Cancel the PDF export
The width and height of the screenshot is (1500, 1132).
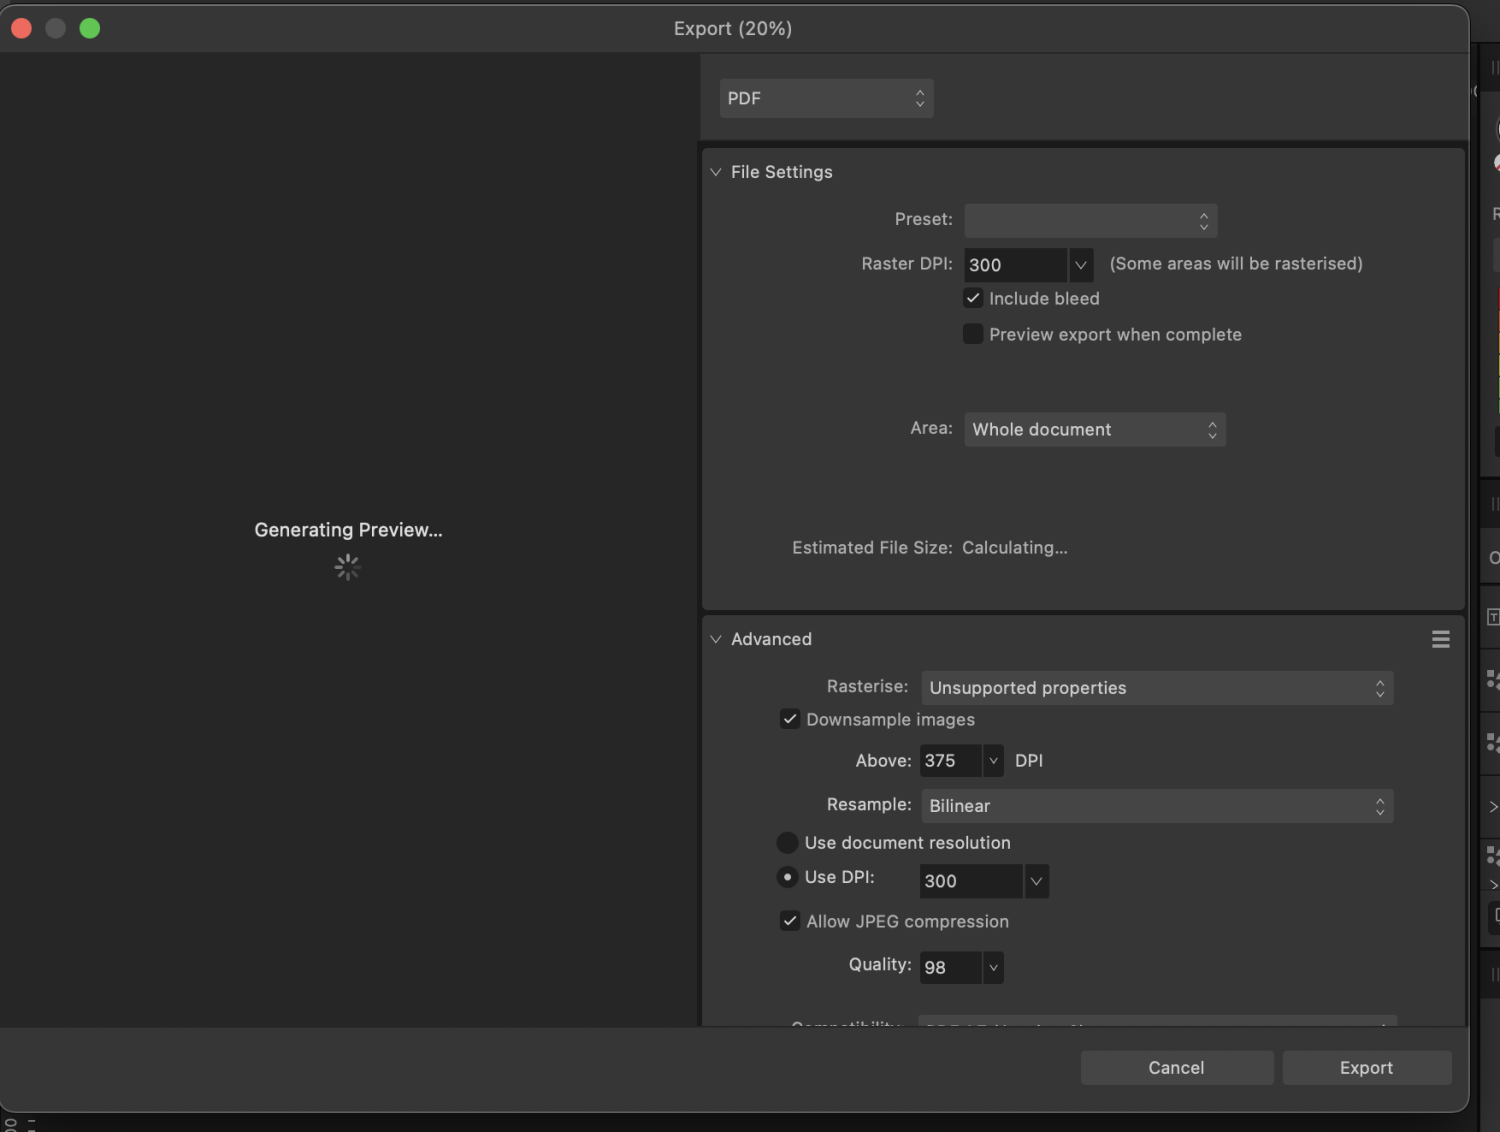tap(1177, 1067)
